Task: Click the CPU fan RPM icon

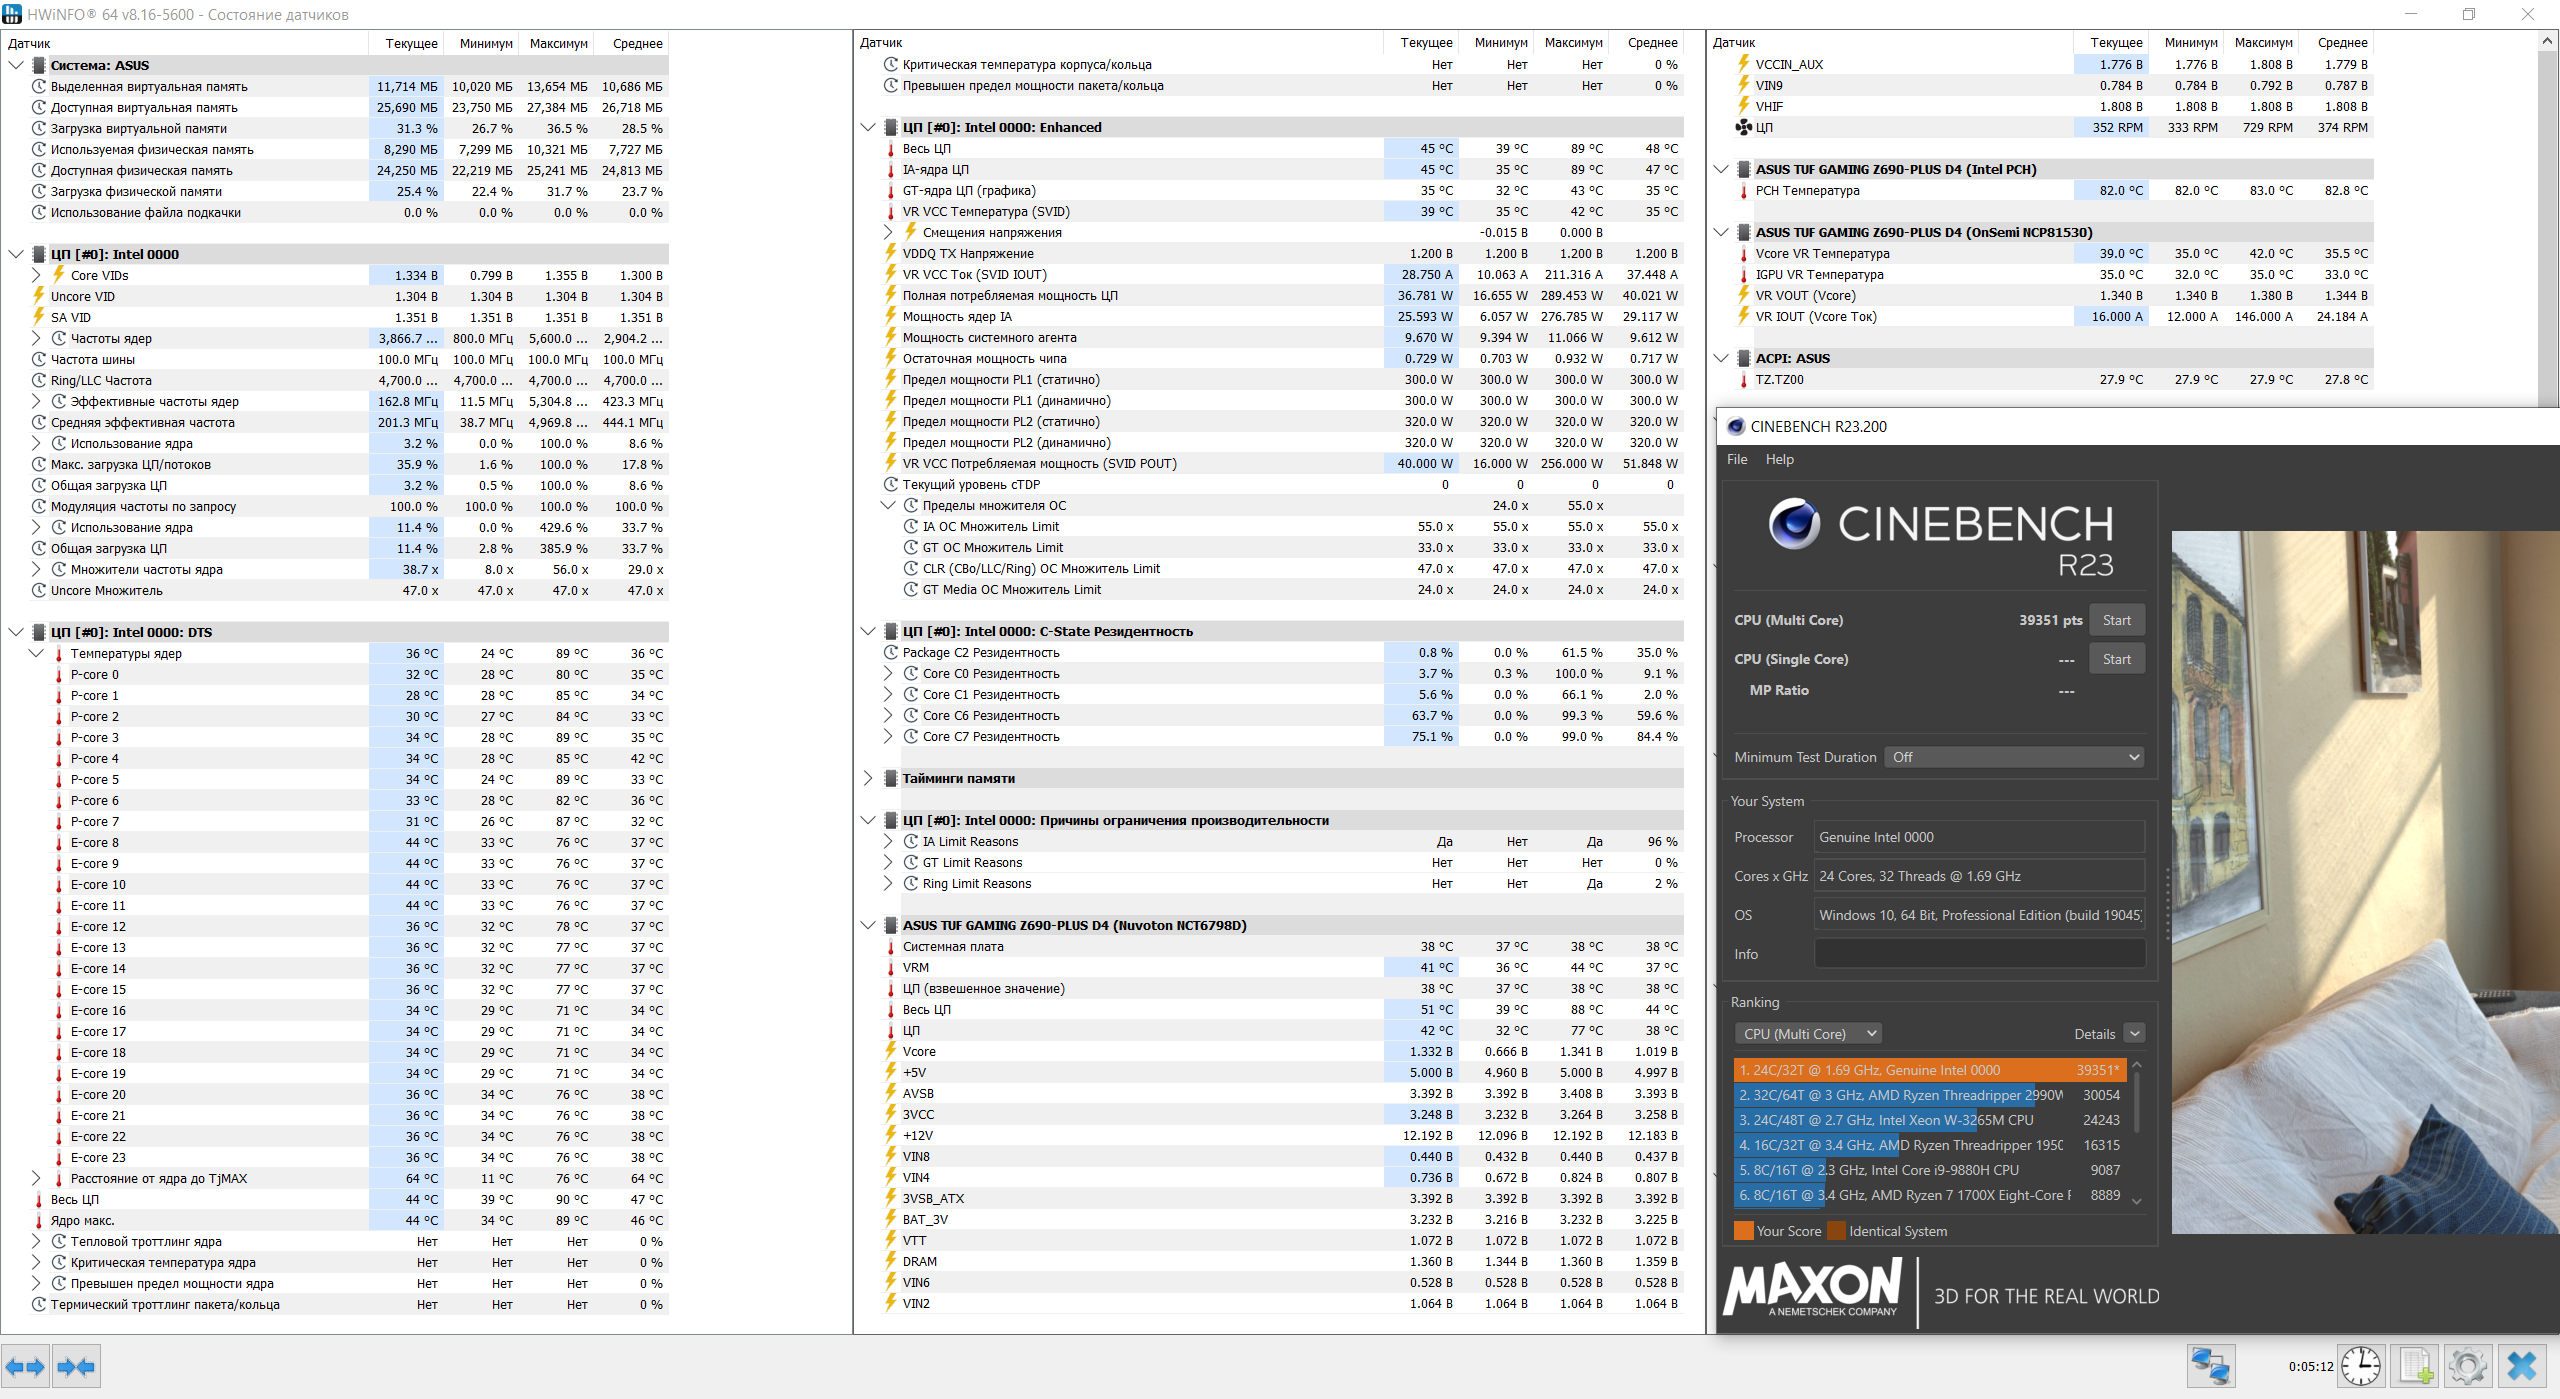Action: 1743,127
